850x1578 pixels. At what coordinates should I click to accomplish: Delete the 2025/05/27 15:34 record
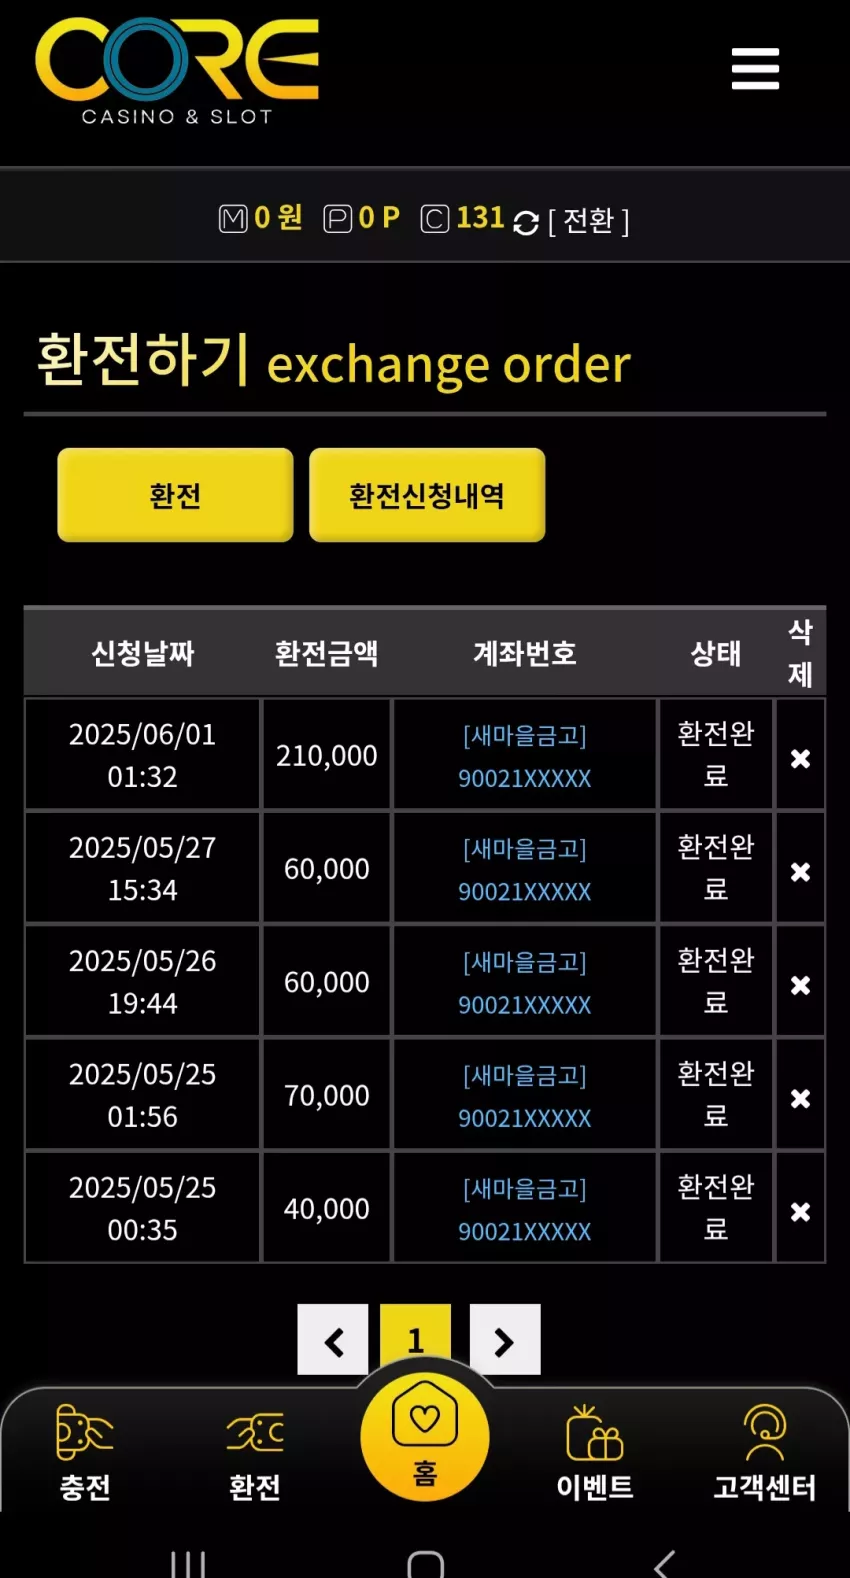point(800,871)
